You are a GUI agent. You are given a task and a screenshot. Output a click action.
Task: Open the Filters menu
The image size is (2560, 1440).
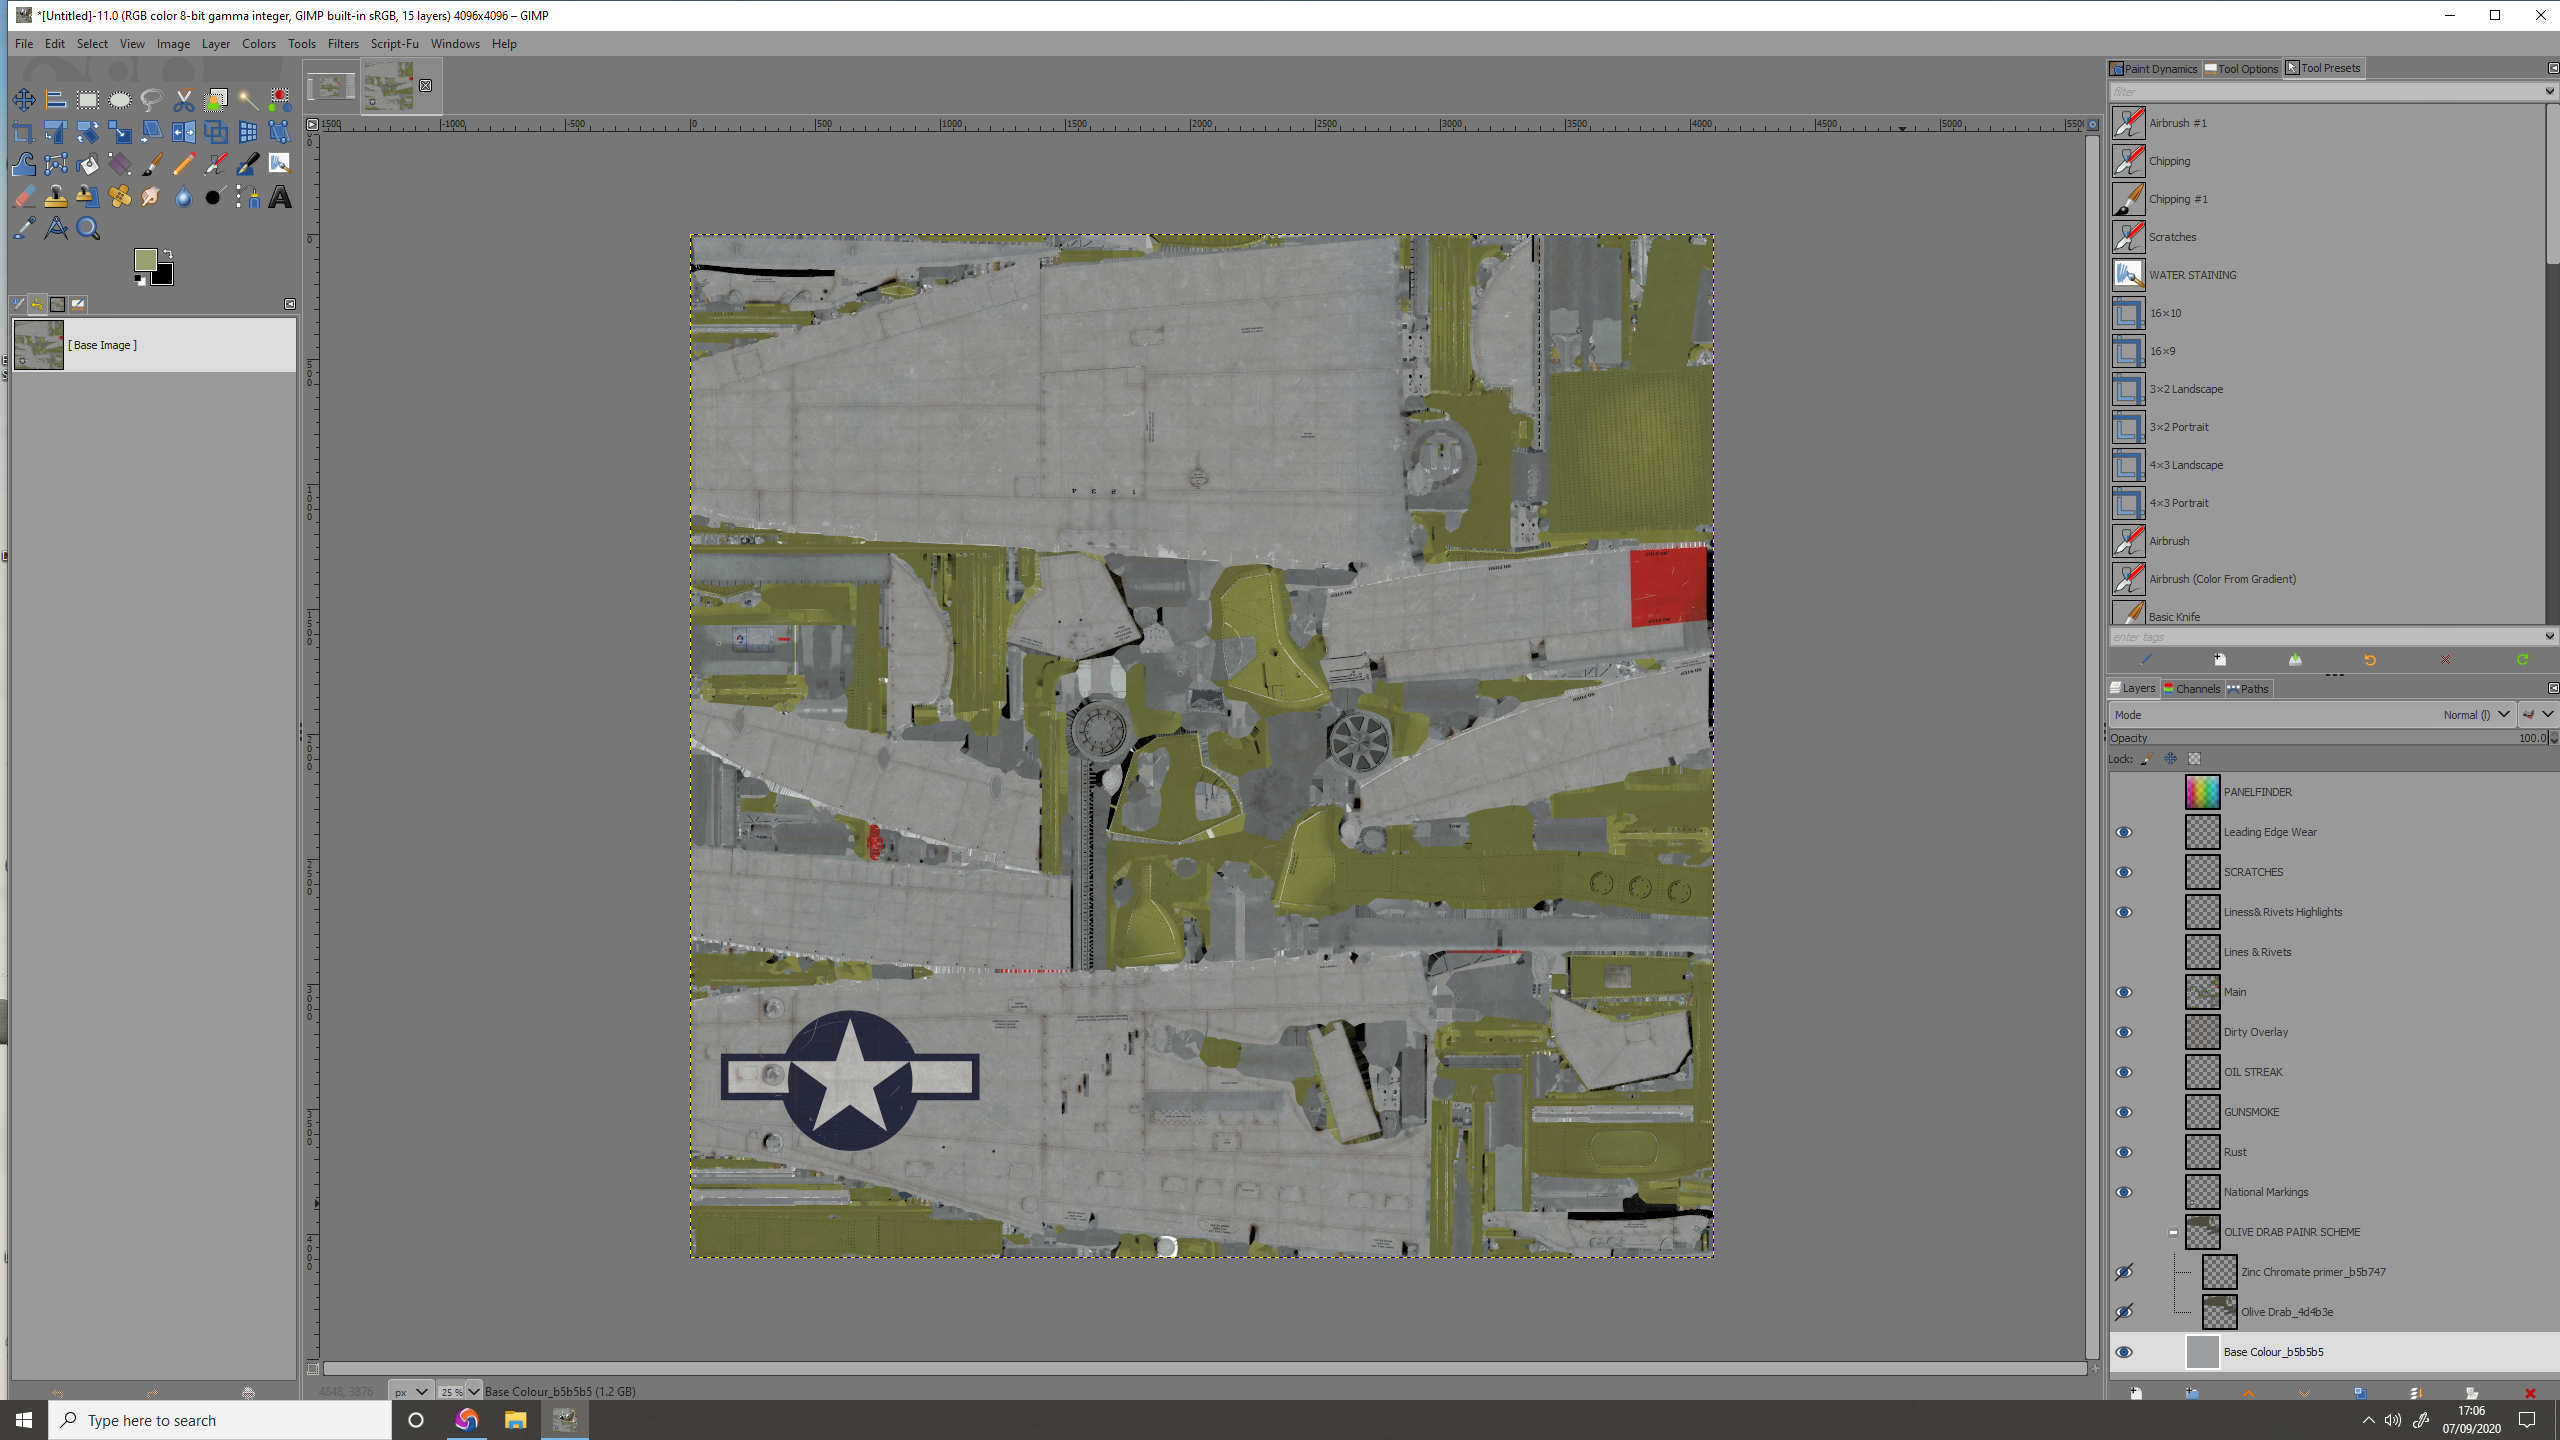coord(342,44)
